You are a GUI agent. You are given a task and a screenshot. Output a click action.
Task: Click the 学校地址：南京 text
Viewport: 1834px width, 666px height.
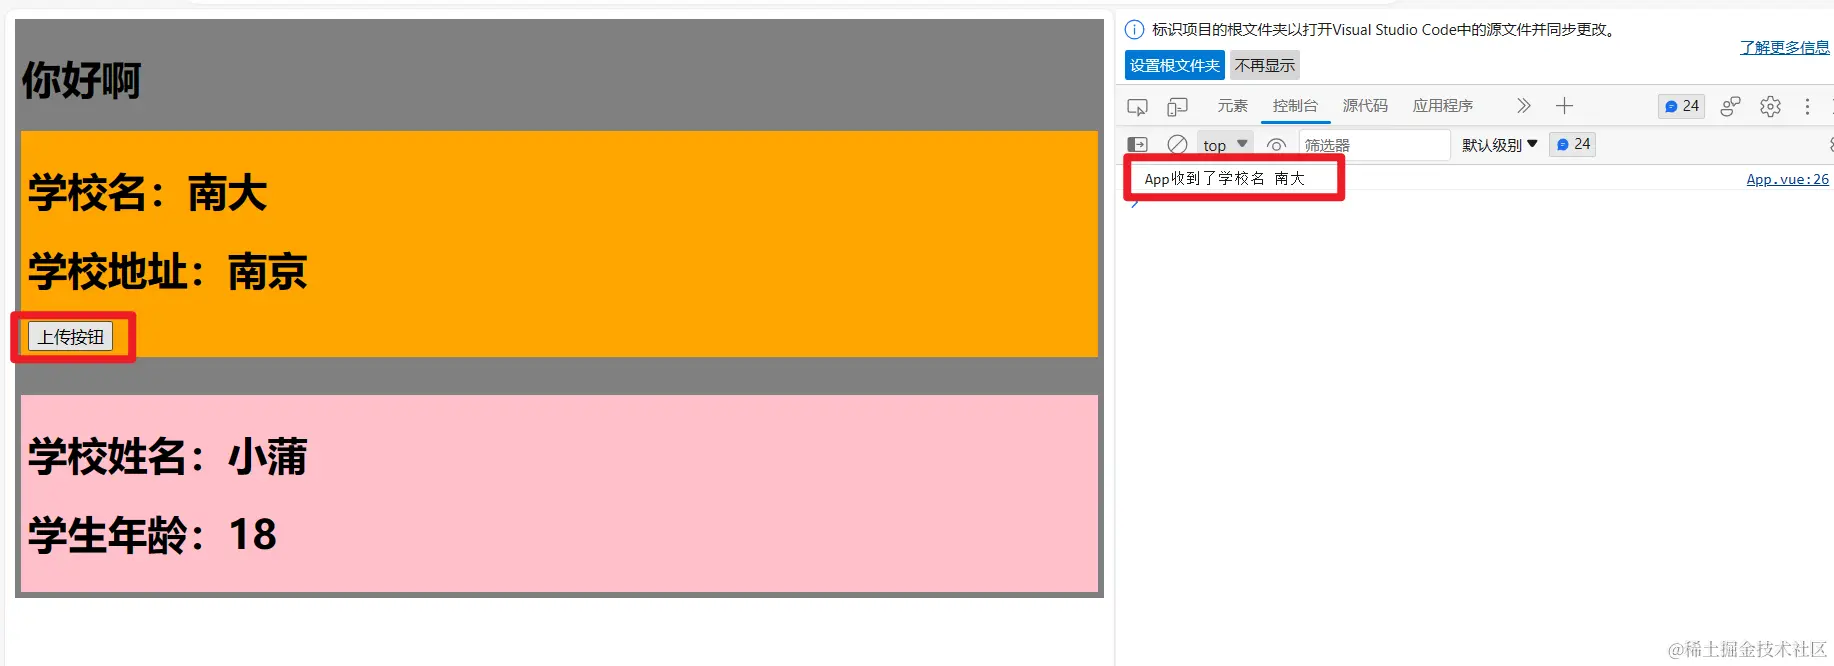(167, 271)
